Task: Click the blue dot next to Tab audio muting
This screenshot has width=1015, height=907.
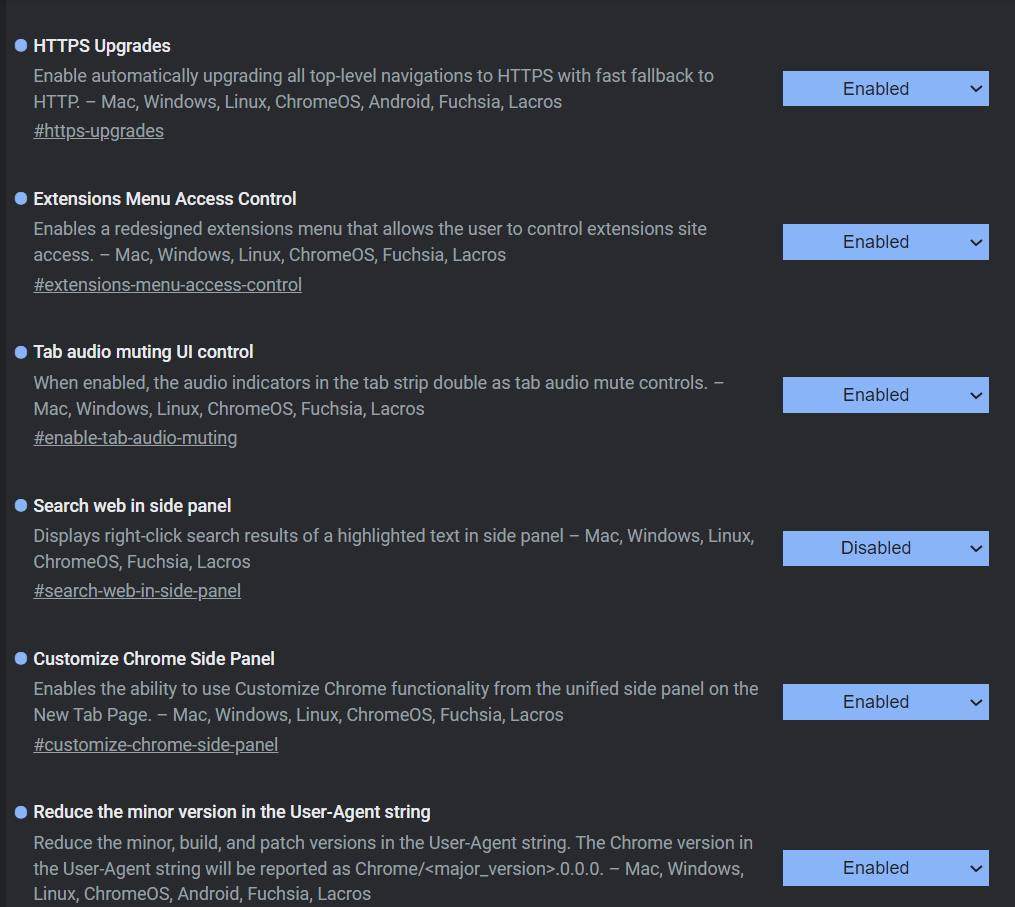Action: [21, 352]
